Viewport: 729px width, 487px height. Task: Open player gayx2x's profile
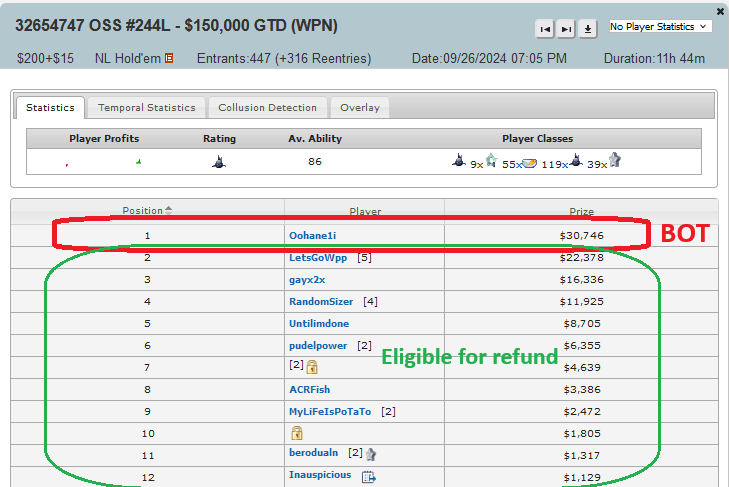307,280
